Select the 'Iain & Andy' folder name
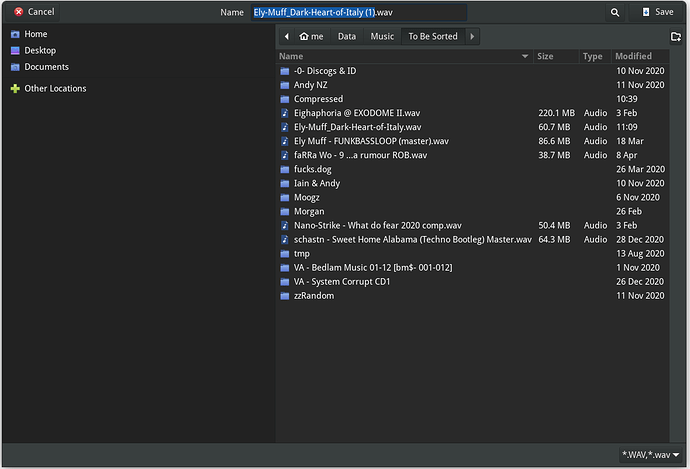This screenshot has height=469, width=690. pyautogui.click(x=317, y=183)
